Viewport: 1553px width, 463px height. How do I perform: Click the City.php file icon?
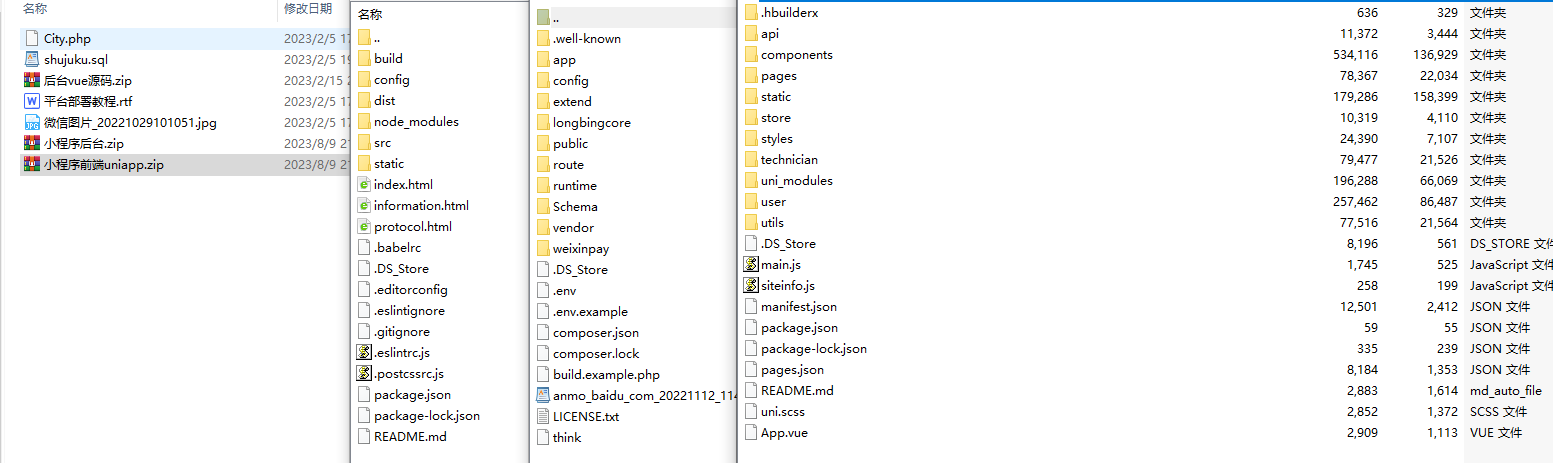[31, 39]
